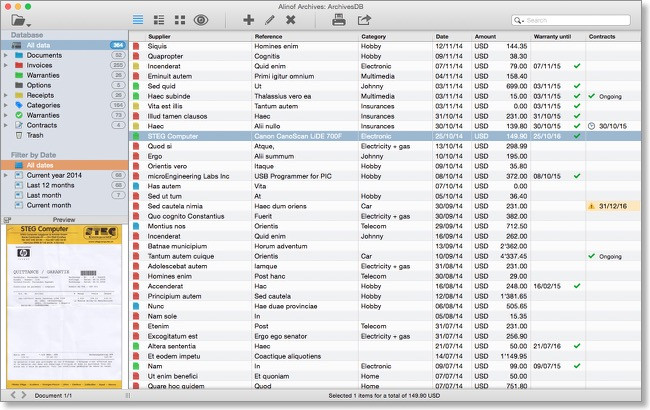650x410 pixels.
Task: Select the blue Documents folder icon
Action: pos(19,55)
